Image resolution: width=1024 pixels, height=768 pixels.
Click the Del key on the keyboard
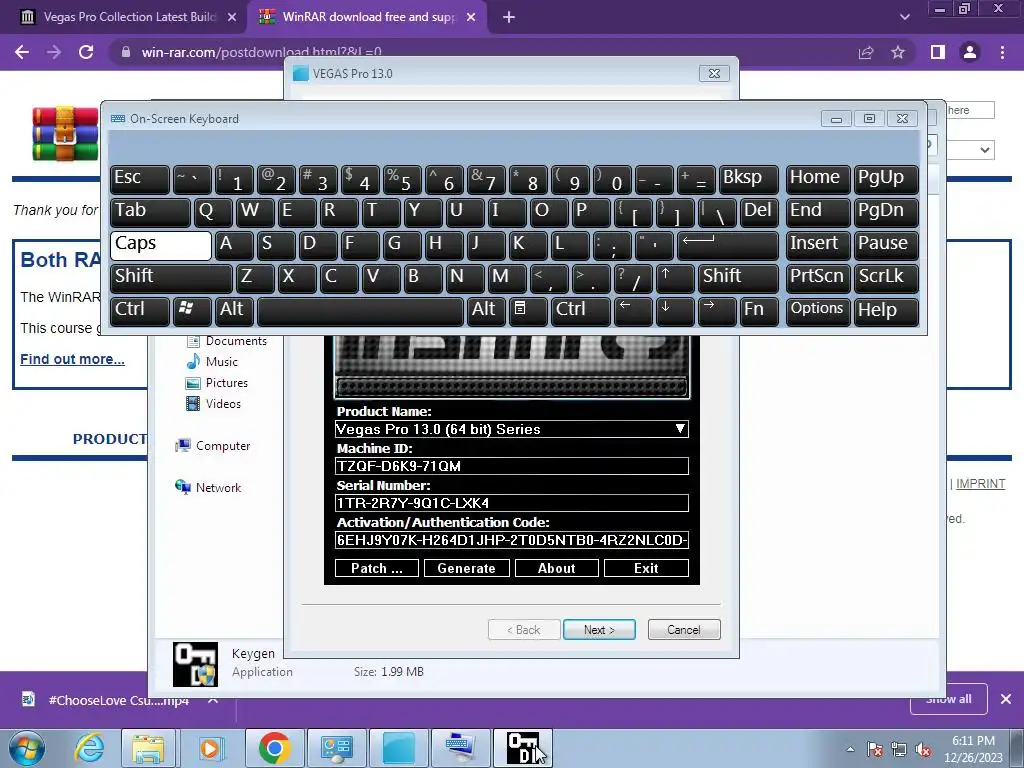pos(759,213)
